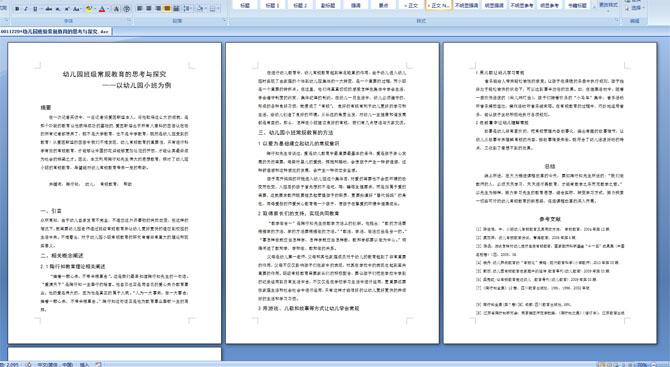Apply the red font color
The image size is (670, 367).
(x=102, y=9)
